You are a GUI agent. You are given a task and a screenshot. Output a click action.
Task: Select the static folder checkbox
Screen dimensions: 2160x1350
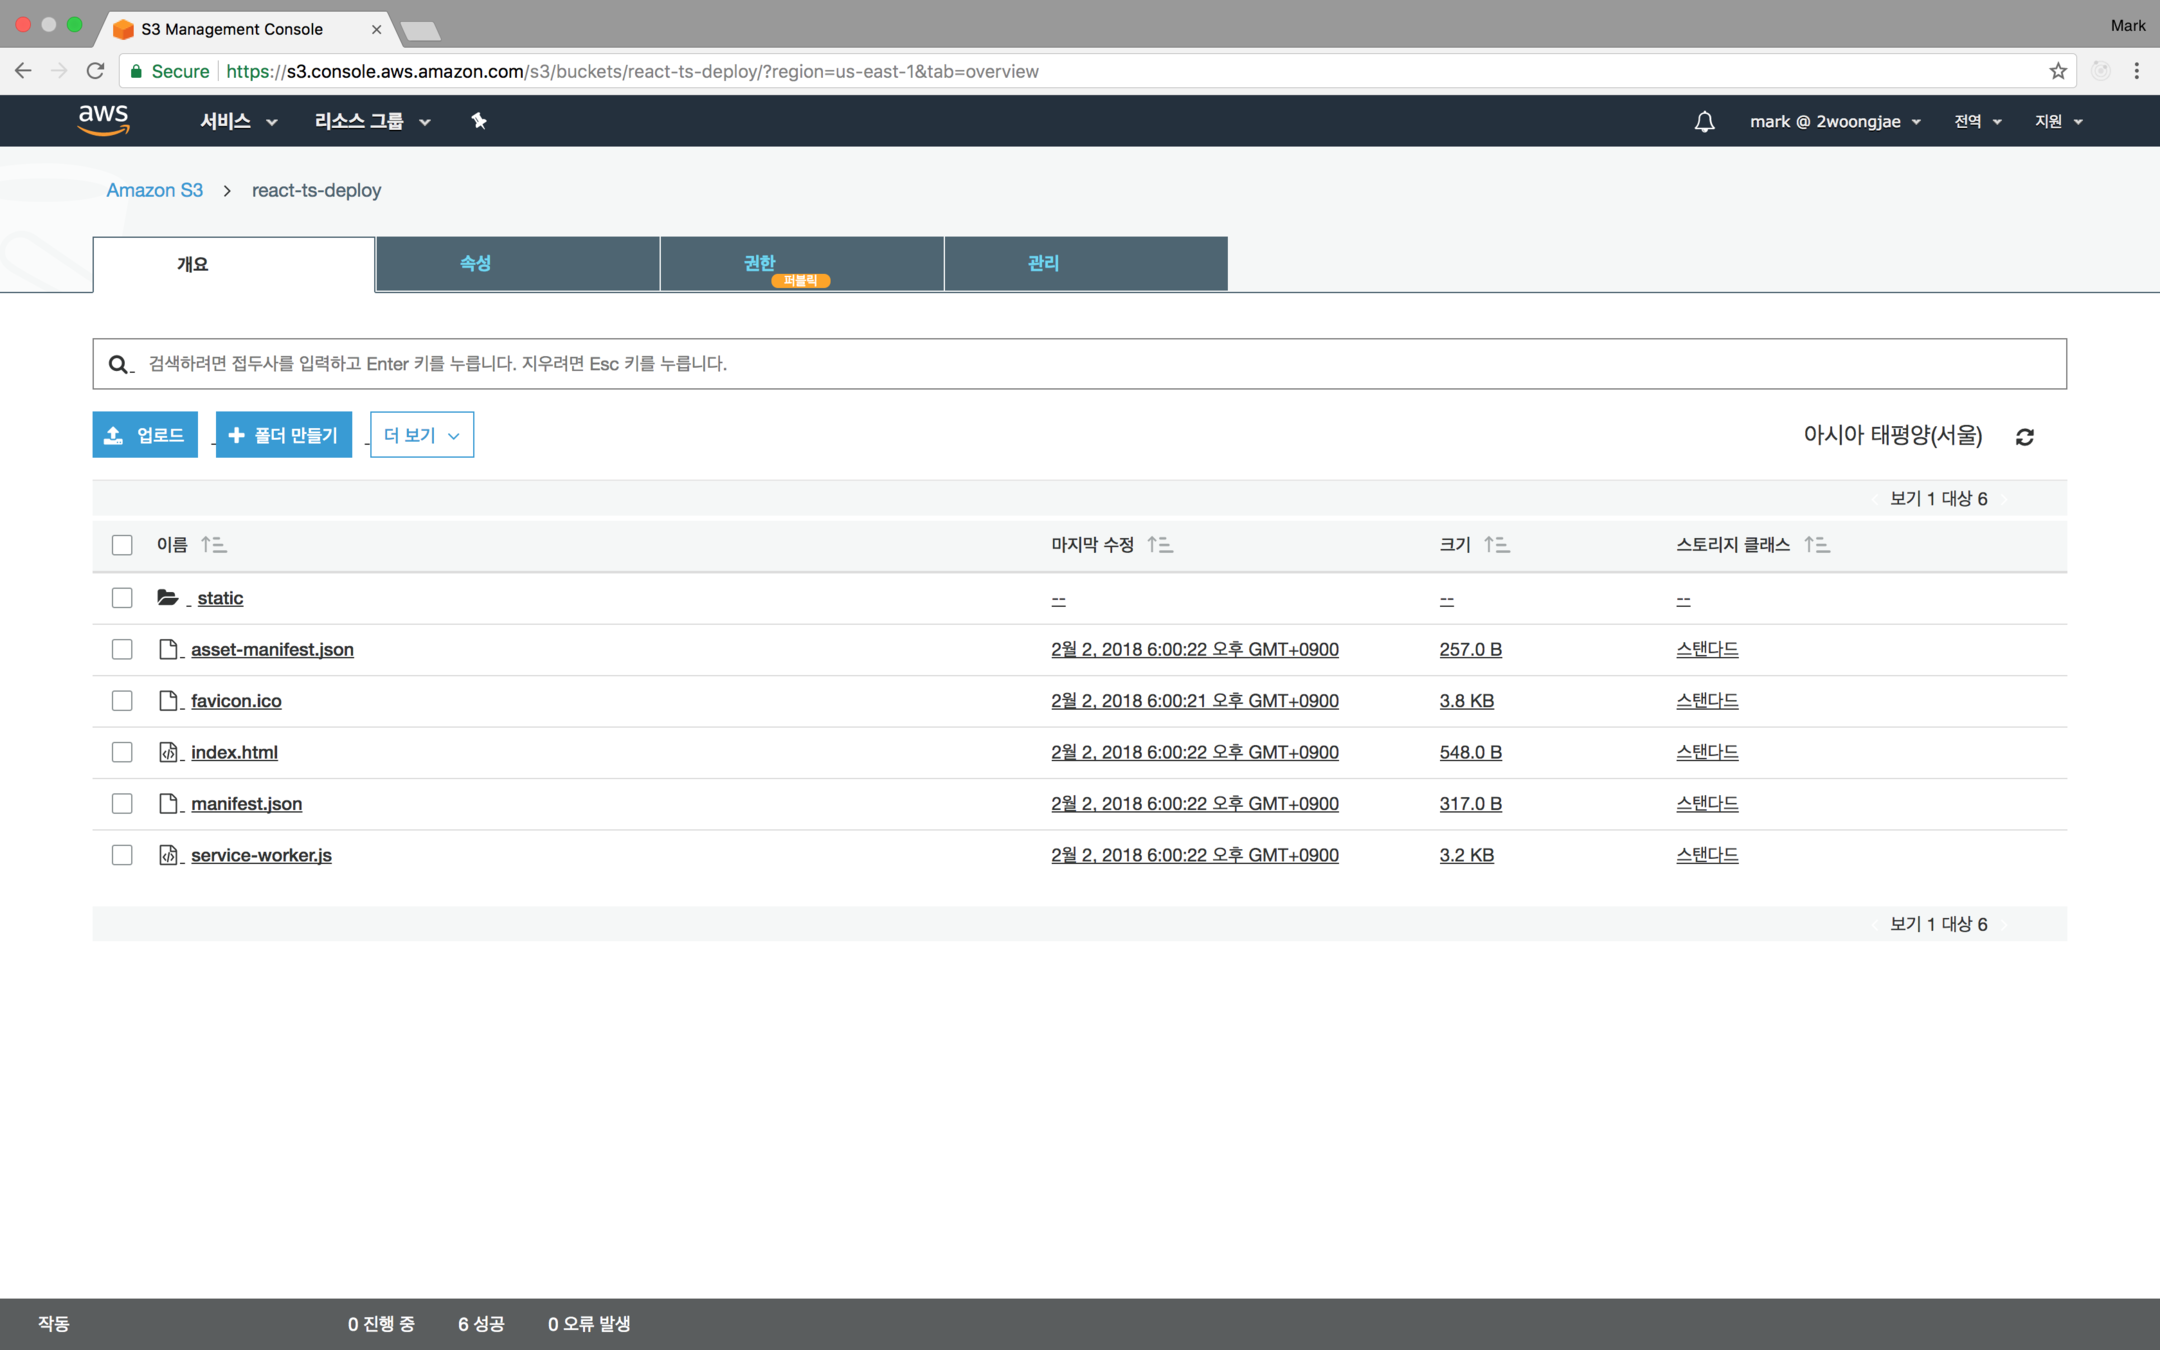point(122,598)
